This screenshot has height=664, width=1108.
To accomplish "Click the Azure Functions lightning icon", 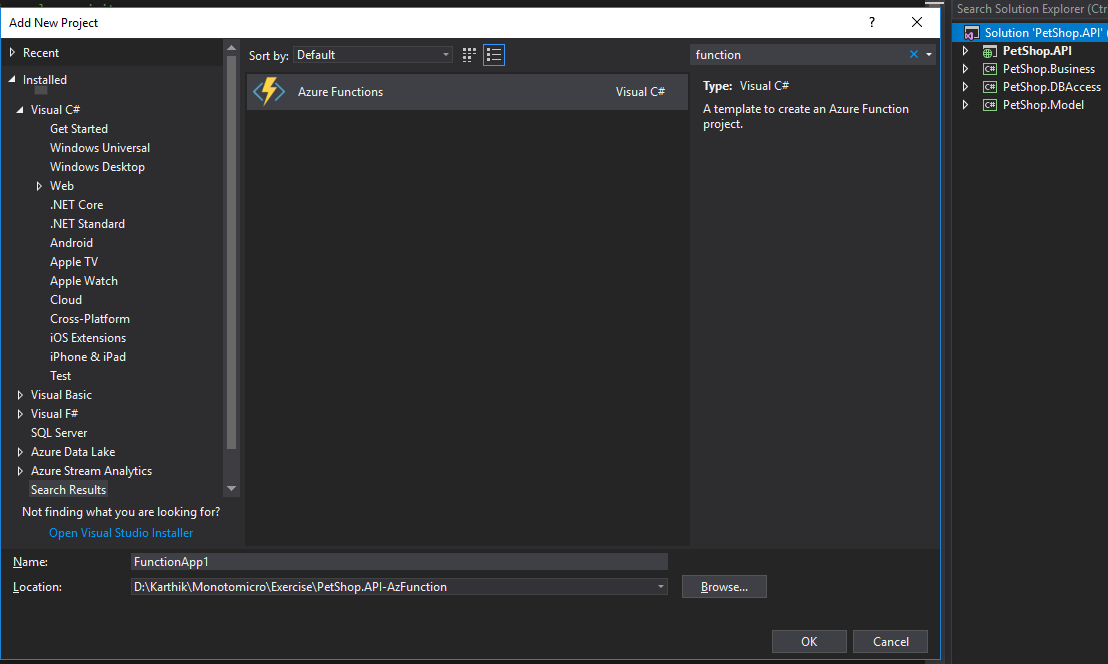I will [269, 92].
